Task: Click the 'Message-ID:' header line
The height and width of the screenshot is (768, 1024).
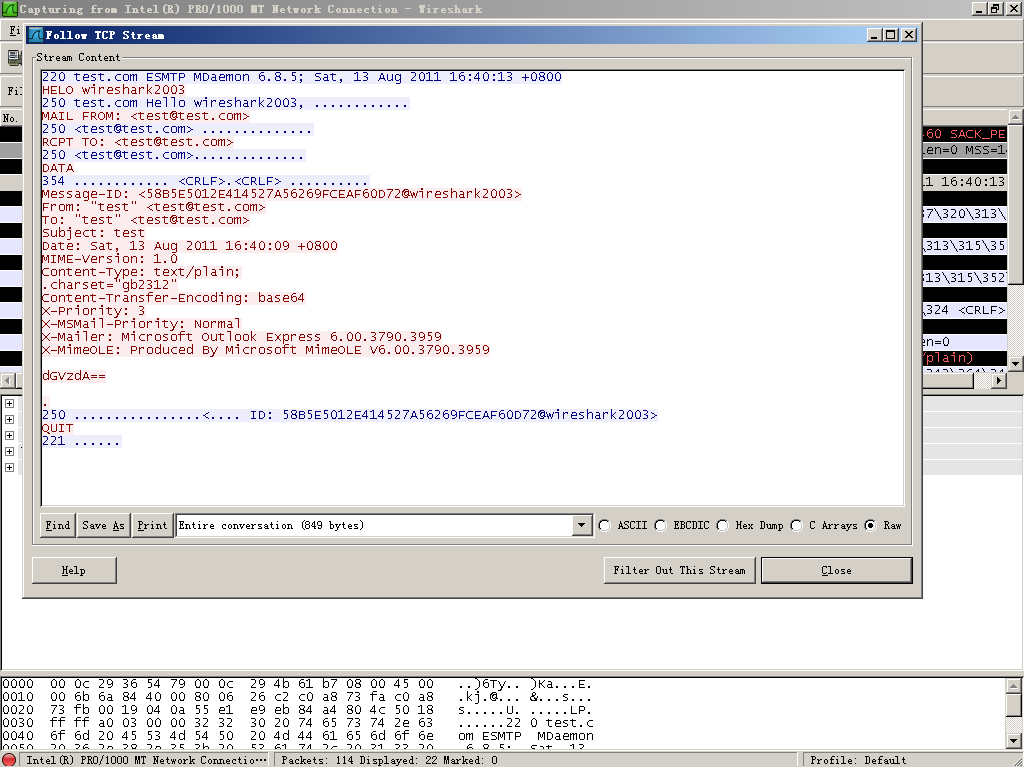Action: pyautogui.click(x=281, y=195)
